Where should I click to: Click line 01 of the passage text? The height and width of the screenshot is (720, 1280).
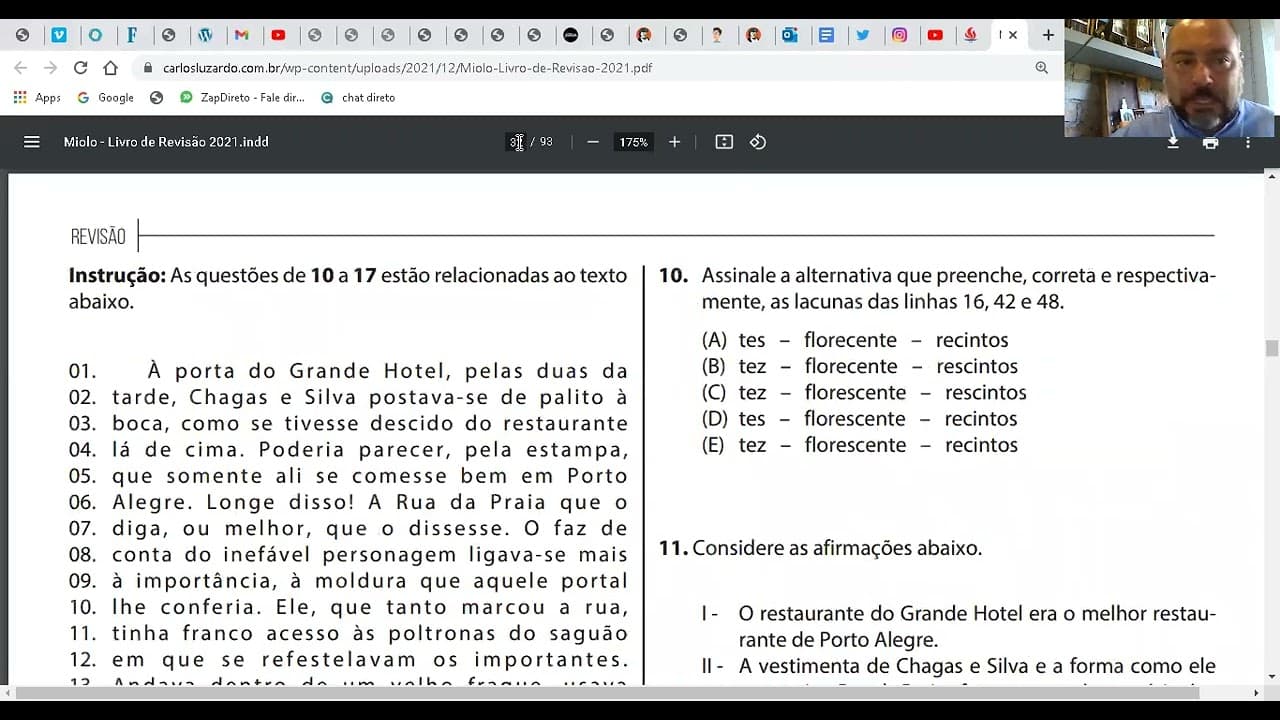[348, 371]
